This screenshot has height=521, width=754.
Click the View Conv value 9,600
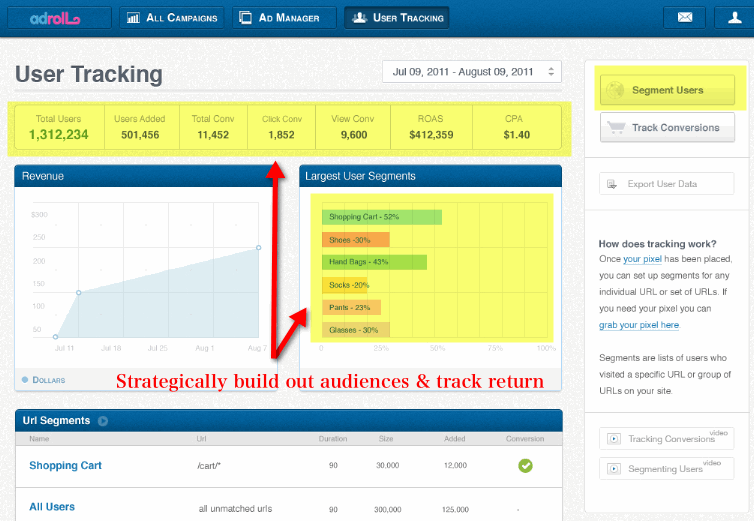click(x=354, y=135)
